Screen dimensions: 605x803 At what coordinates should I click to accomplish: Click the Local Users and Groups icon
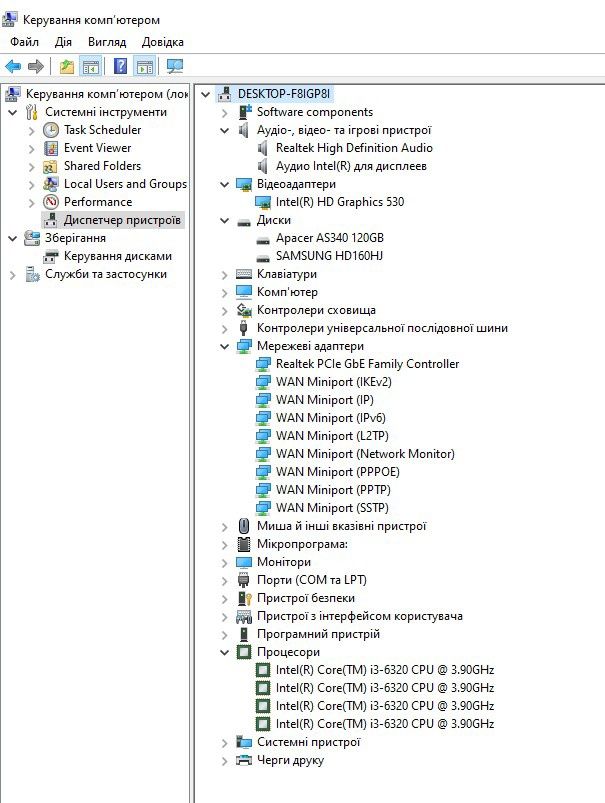50,184
